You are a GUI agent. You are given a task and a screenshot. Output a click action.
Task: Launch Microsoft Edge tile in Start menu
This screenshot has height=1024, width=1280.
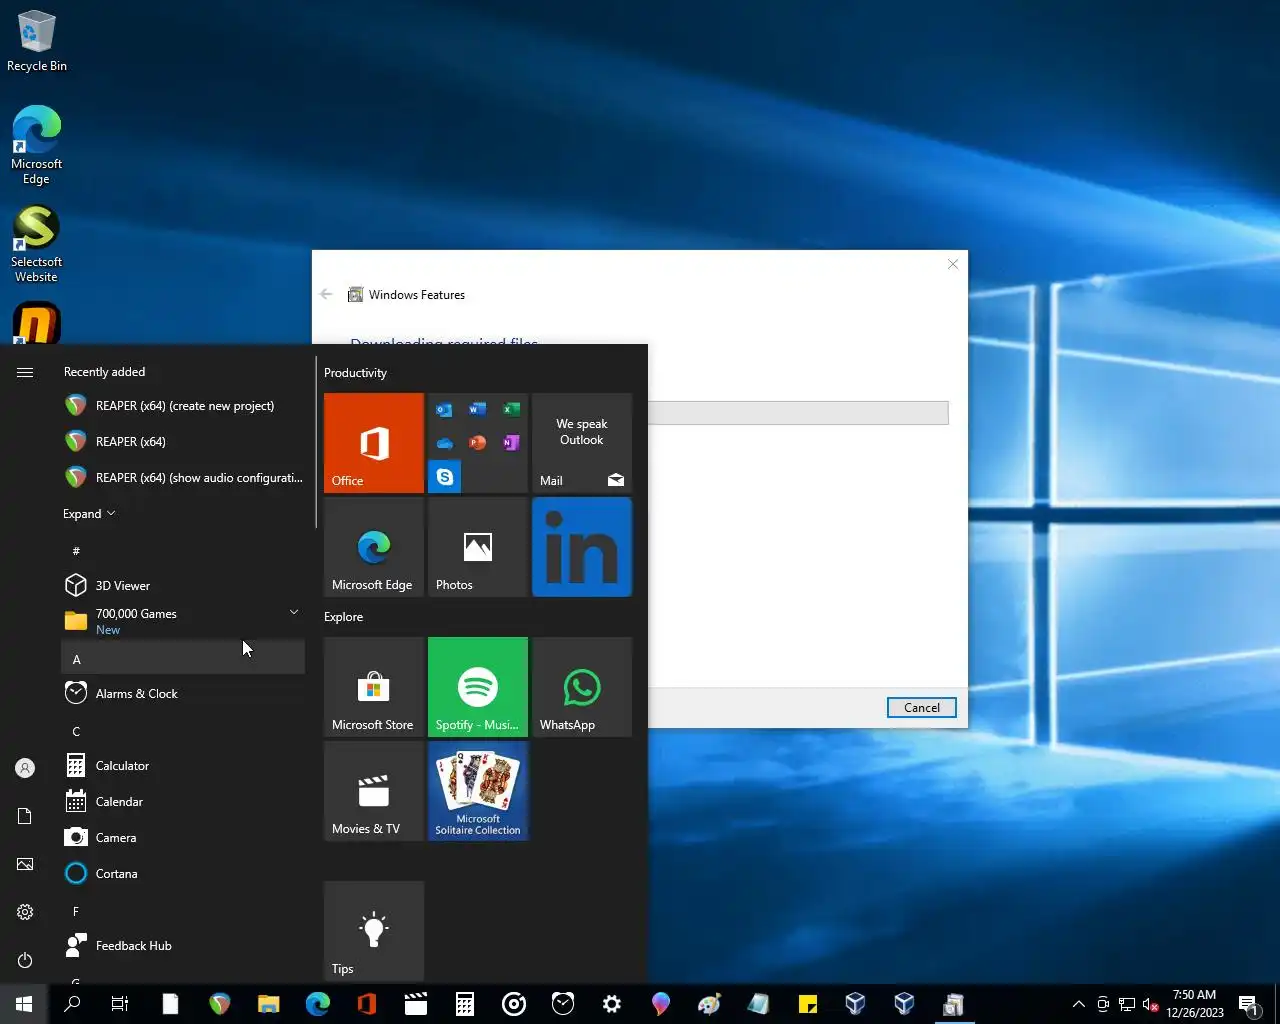374,547
